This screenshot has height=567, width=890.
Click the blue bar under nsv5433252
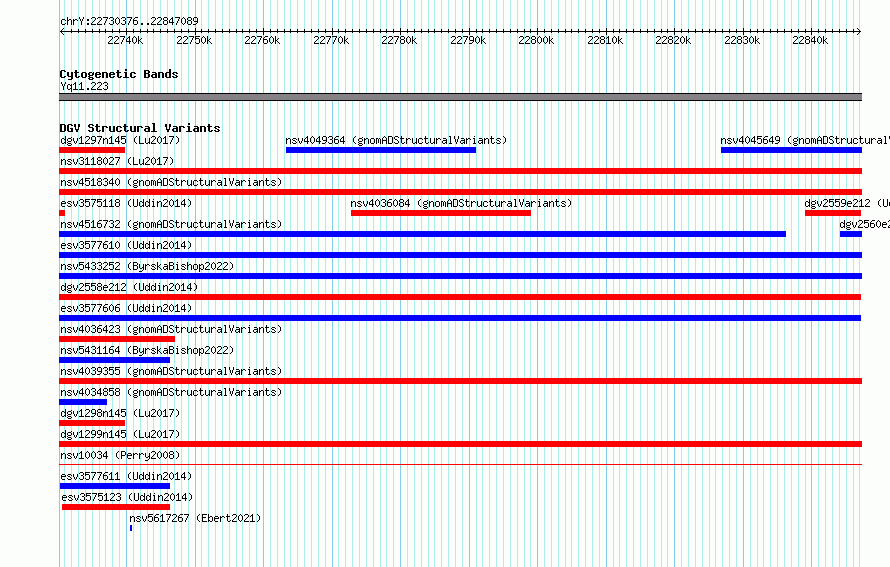(460, 276)
